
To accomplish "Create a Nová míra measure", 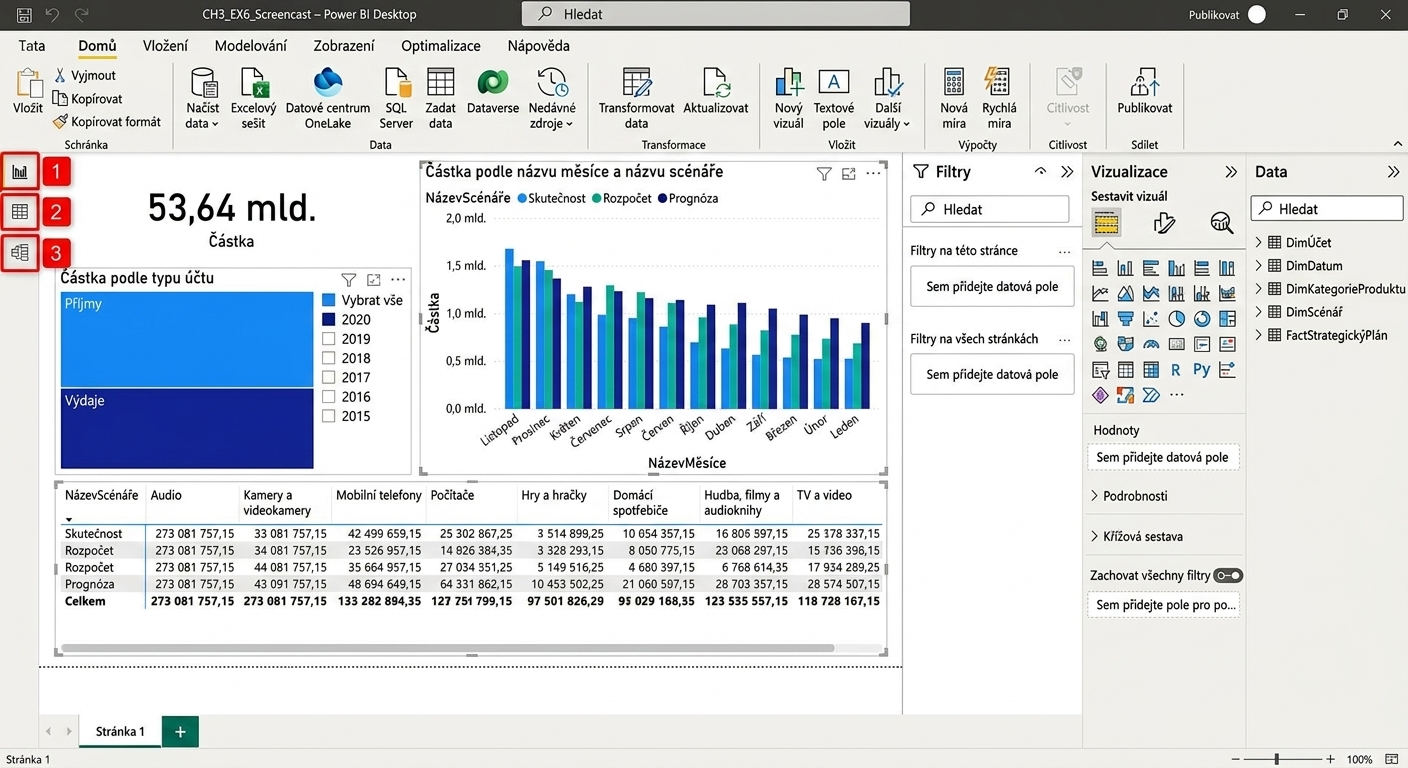I will 954,99.
